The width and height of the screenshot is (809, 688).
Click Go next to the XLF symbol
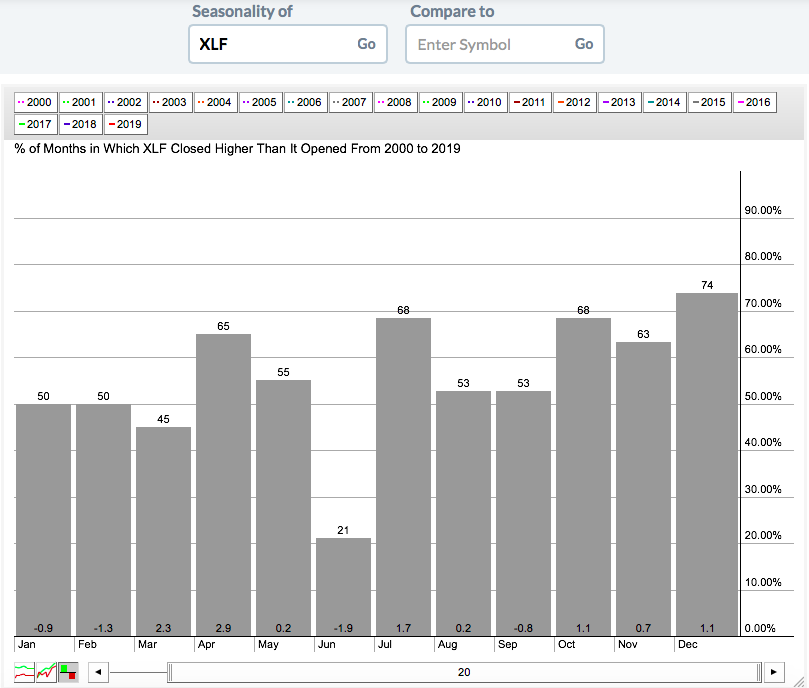coord(366,44)
